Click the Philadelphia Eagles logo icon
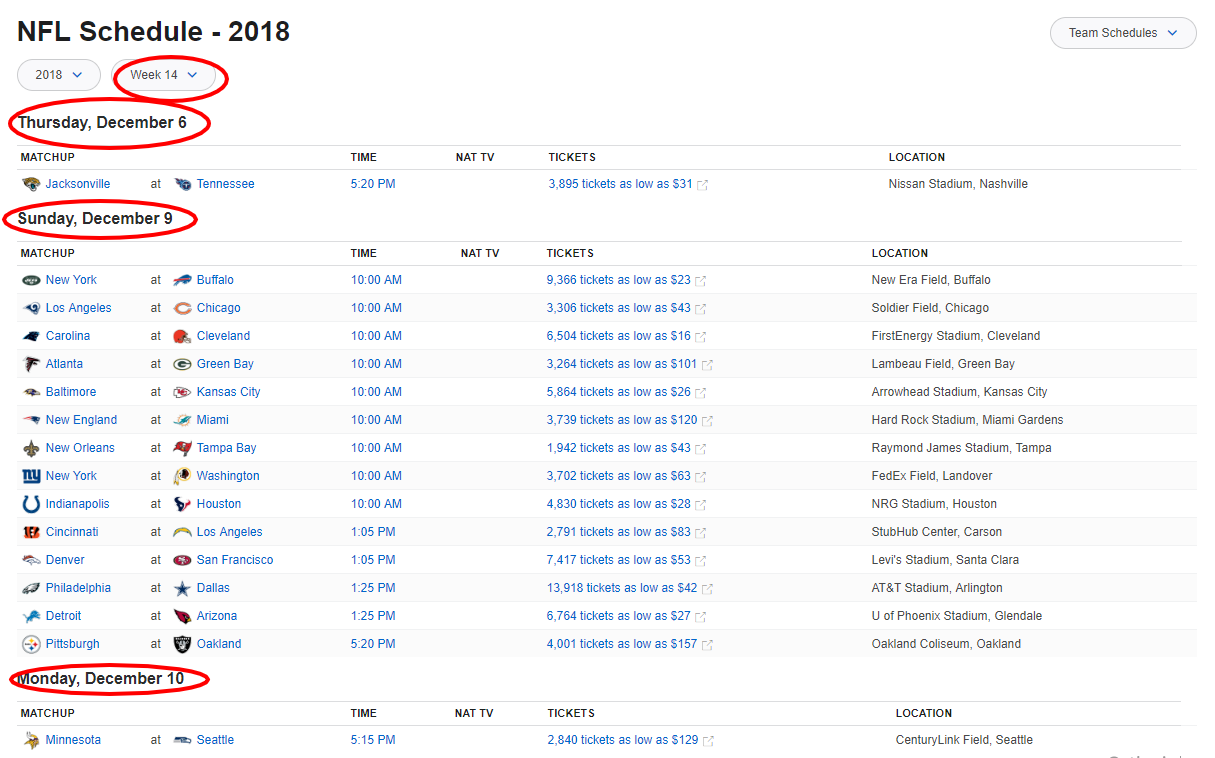 tap(31, 588)
